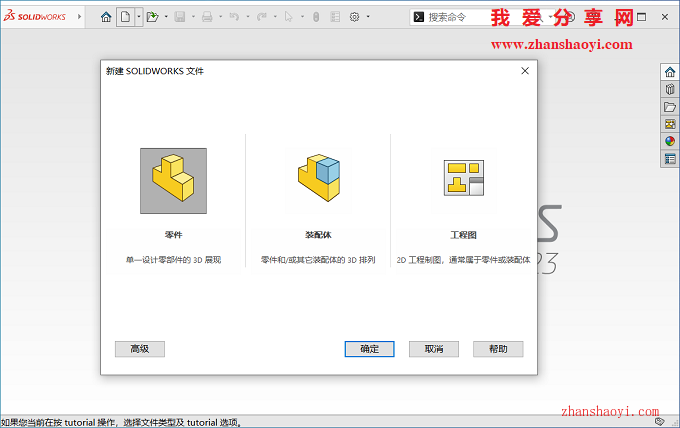The height and width of the screenshot is (428, 680).
Task: Click the command prompt search icon
Action: pos(418,17)
